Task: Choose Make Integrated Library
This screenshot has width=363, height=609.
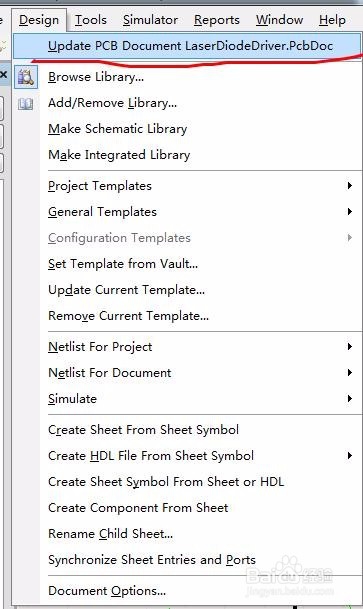Action: (119, 155)
